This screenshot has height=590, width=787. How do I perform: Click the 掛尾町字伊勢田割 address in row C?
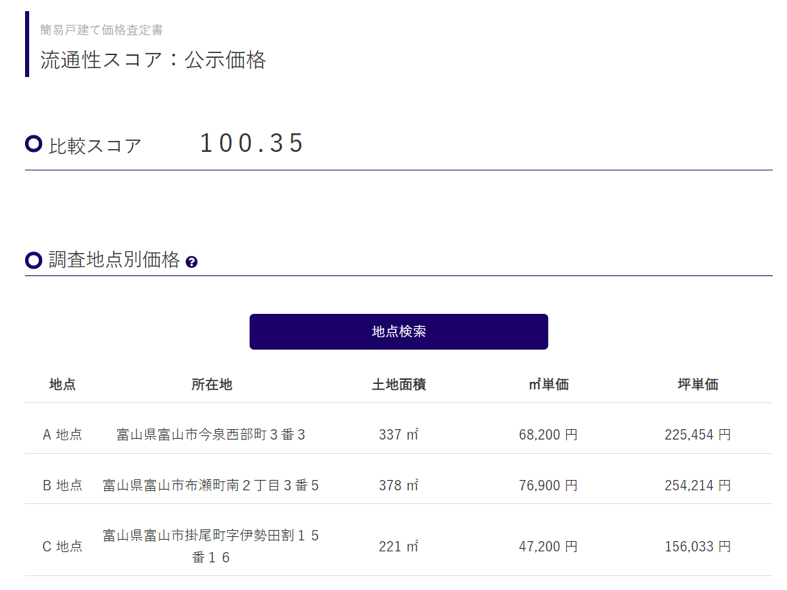[x=211, y=546]
